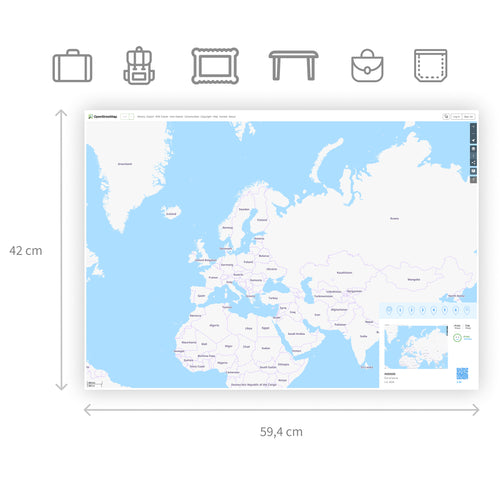This screenshot has width=500, height=500.
Task: Click the Greenland map label
Action: pos(125,164)
